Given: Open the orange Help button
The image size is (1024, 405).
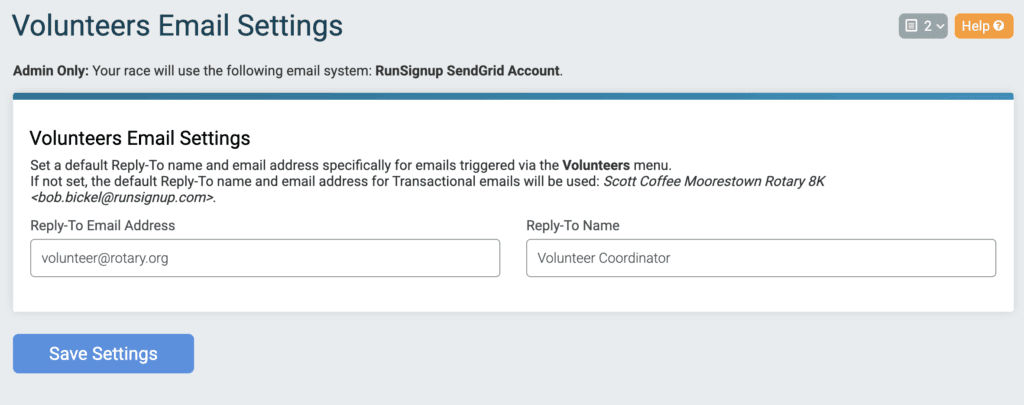Looking at the screenshot, I should pos(984,26).
